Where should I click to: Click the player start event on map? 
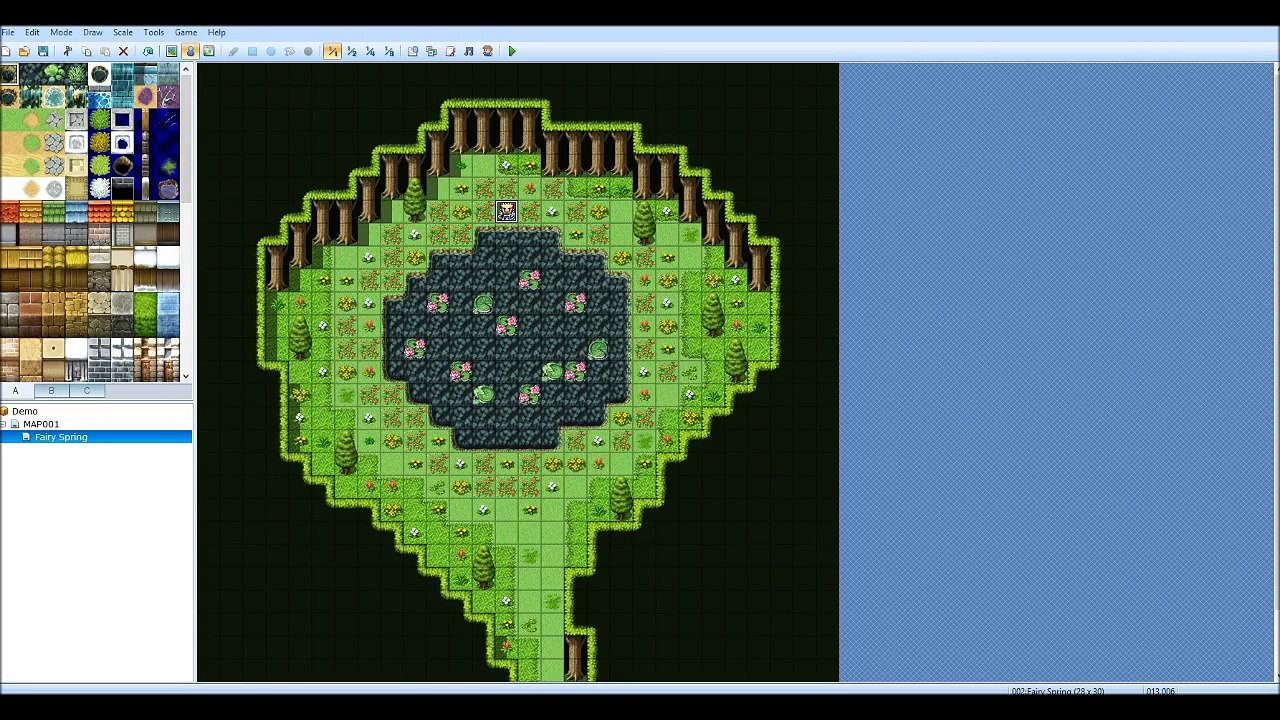(507, 211)
